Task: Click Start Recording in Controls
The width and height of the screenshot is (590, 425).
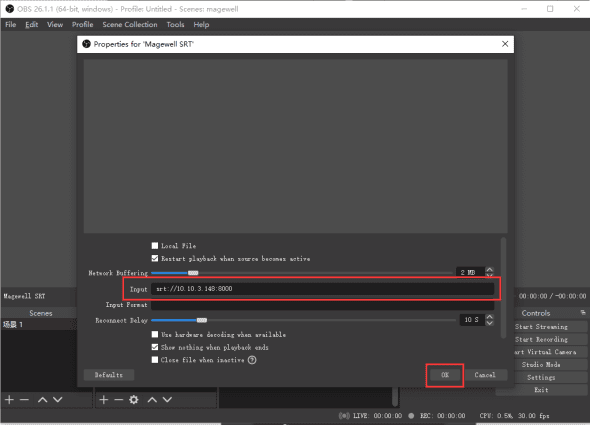Action: (541, 340)
